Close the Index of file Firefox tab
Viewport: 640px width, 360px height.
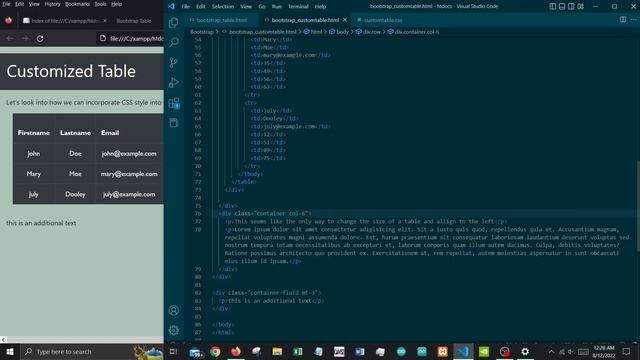pyautogui.click(x=104, y=20)
